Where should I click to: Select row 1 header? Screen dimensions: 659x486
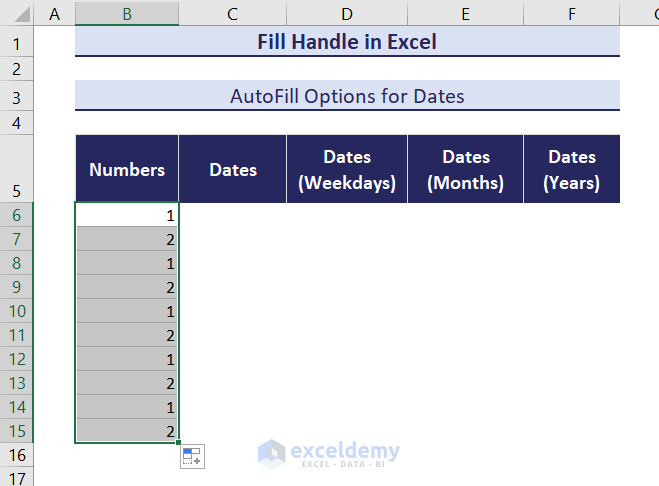point(17,43)
